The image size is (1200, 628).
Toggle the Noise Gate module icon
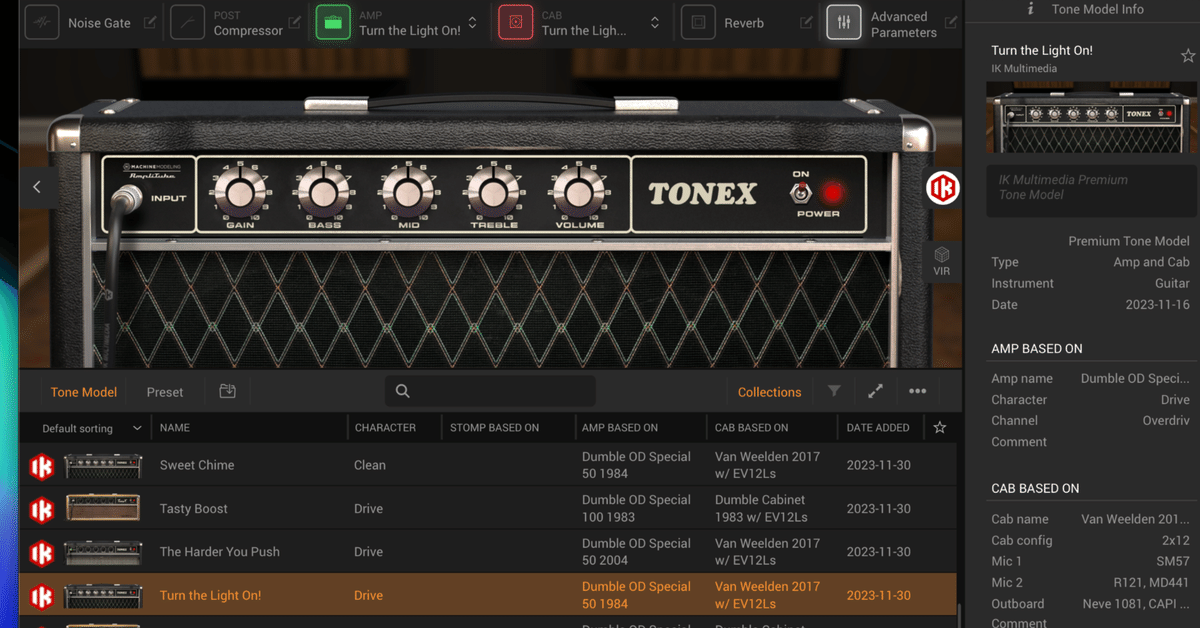tap(42, 22)
